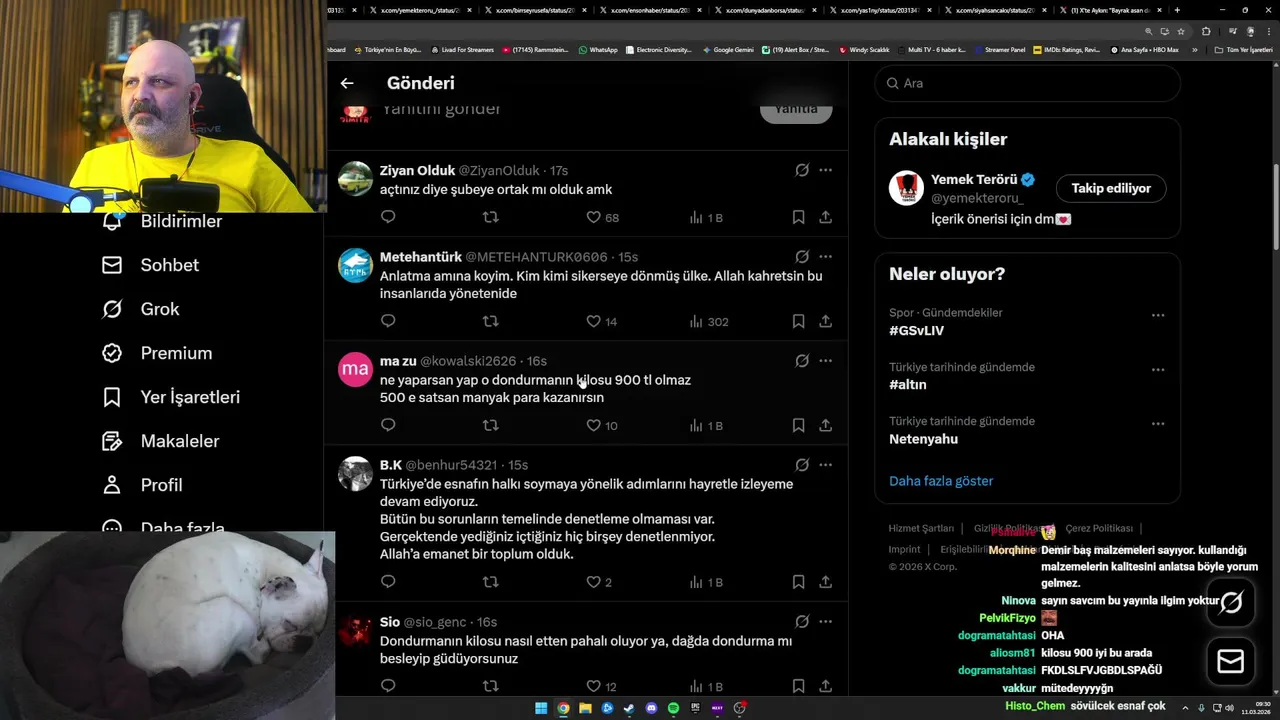Viewport: 1280px width, 720px height.
Task: Click Takip ediliyor button for Yemek Terörü
Action: (1111, 188)
